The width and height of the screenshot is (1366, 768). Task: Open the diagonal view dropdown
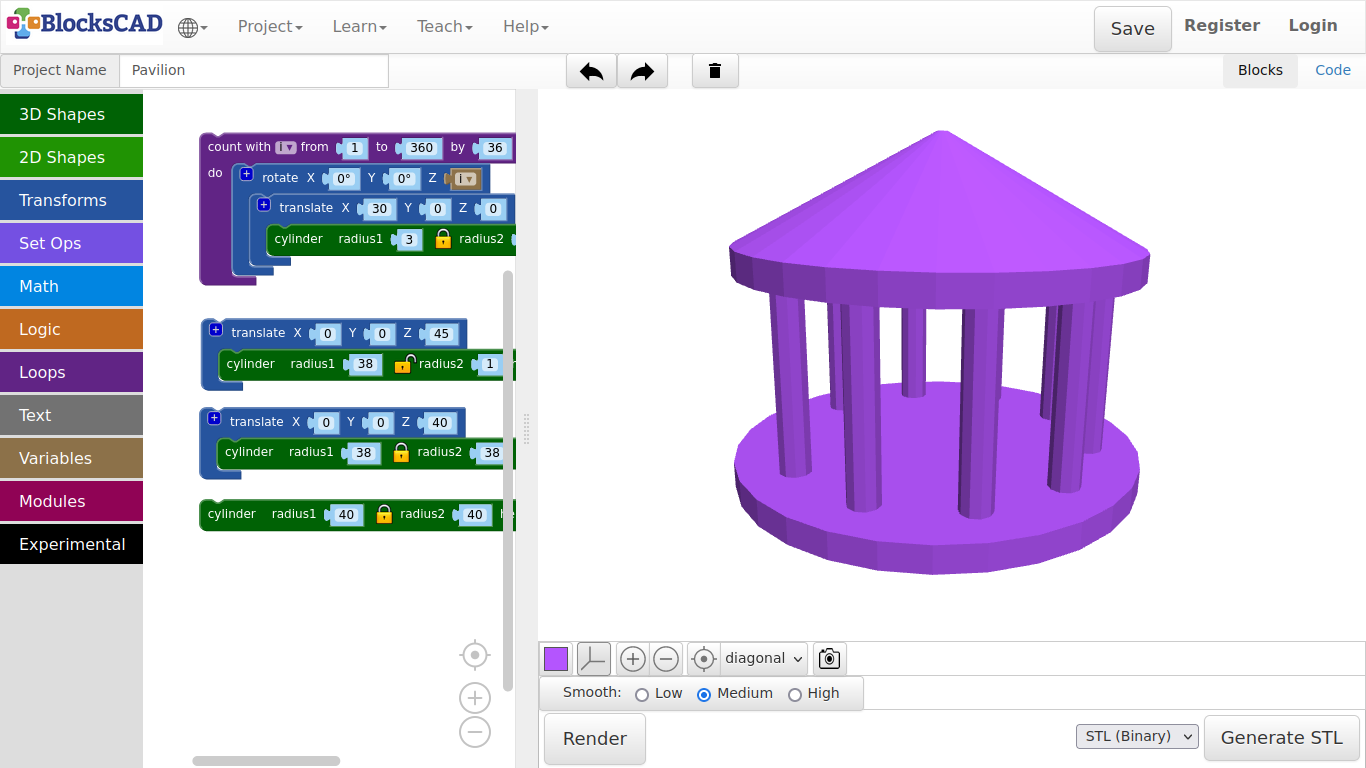click(764, 659)
